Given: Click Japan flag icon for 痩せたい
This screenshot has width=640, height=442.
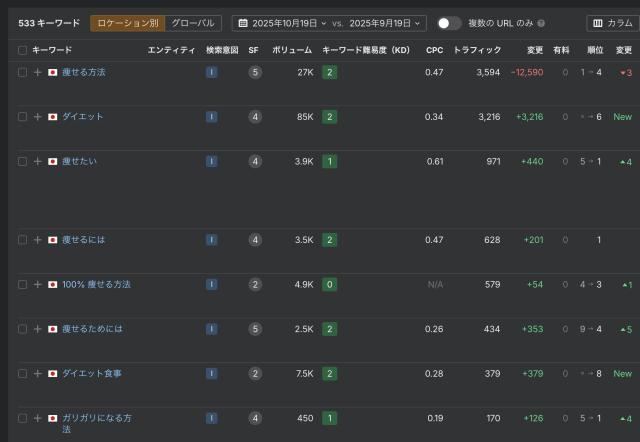Looking at the screenshot, I should pos(53,162).
